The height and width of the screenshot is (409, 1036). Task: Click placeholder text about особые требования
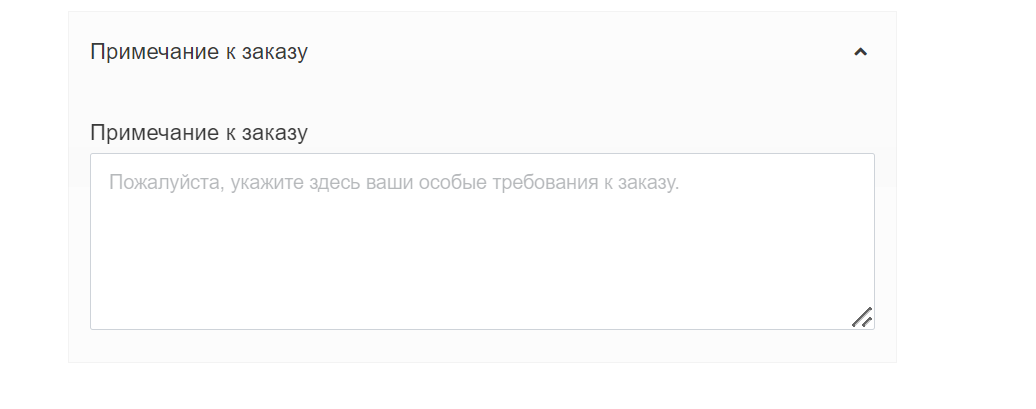pos(394,183)
